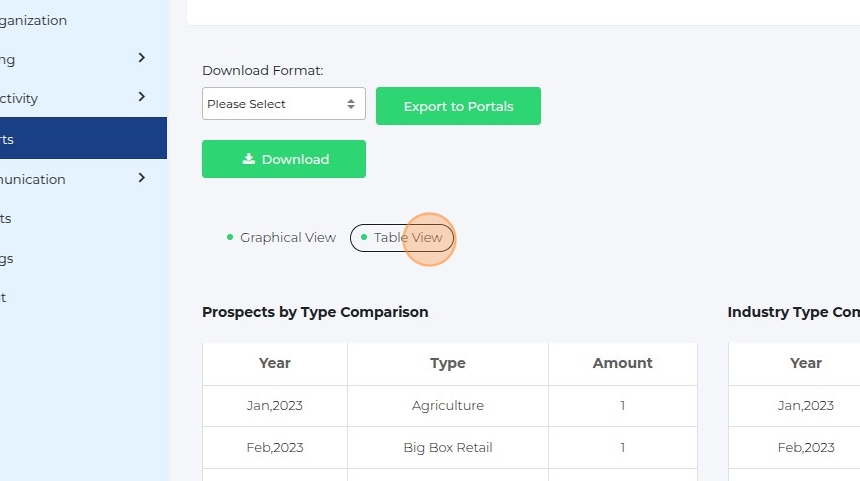This screenshot has width=860, height=481.
Task: Select the Big Box Retail cell
Action: tap(448, 448)
